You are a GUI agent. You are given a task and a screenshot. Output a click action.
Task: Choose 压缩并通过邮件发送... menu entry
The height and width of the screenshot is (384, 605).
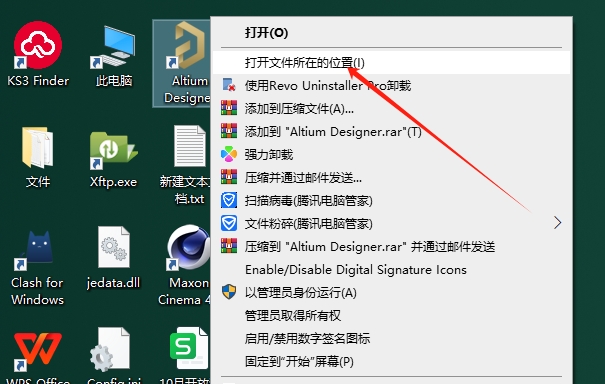[x=391, y=177]
